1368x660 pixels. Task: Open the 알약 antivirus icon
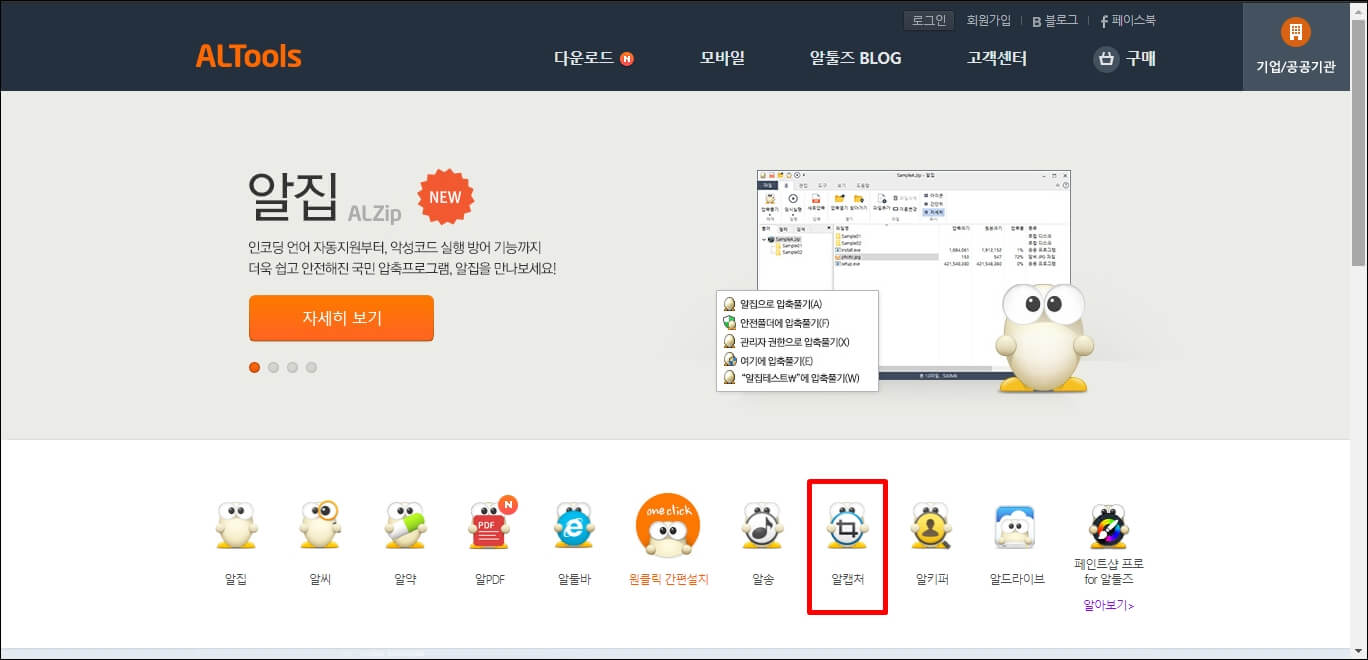click(x=405, y=526)
